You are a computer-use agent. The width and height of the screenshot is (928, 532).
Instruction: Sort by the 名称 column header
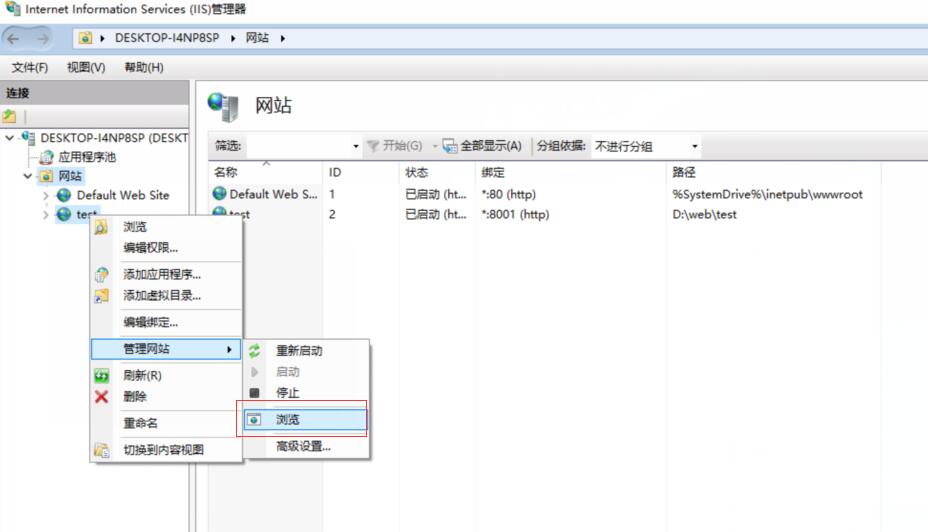pos(225,172)
